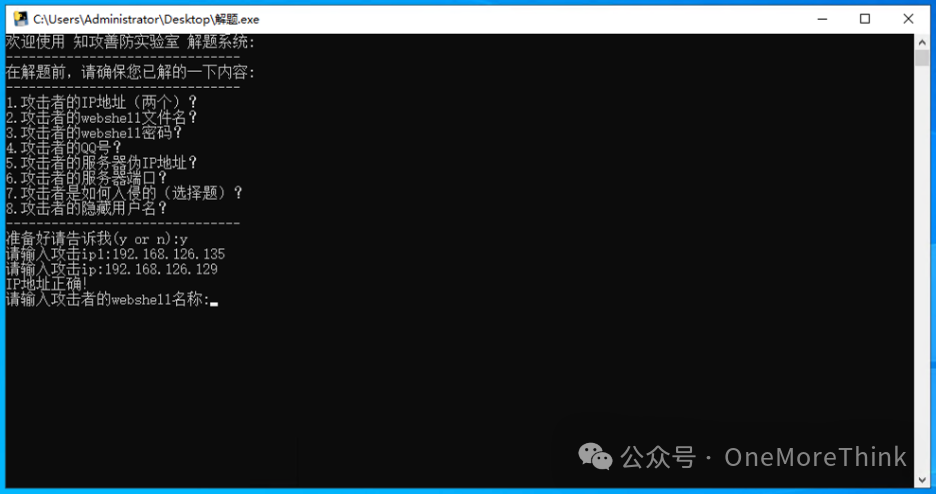Click question 6 about 服务器端口
The height and width of the screenshot is (494, 936).
87,178
